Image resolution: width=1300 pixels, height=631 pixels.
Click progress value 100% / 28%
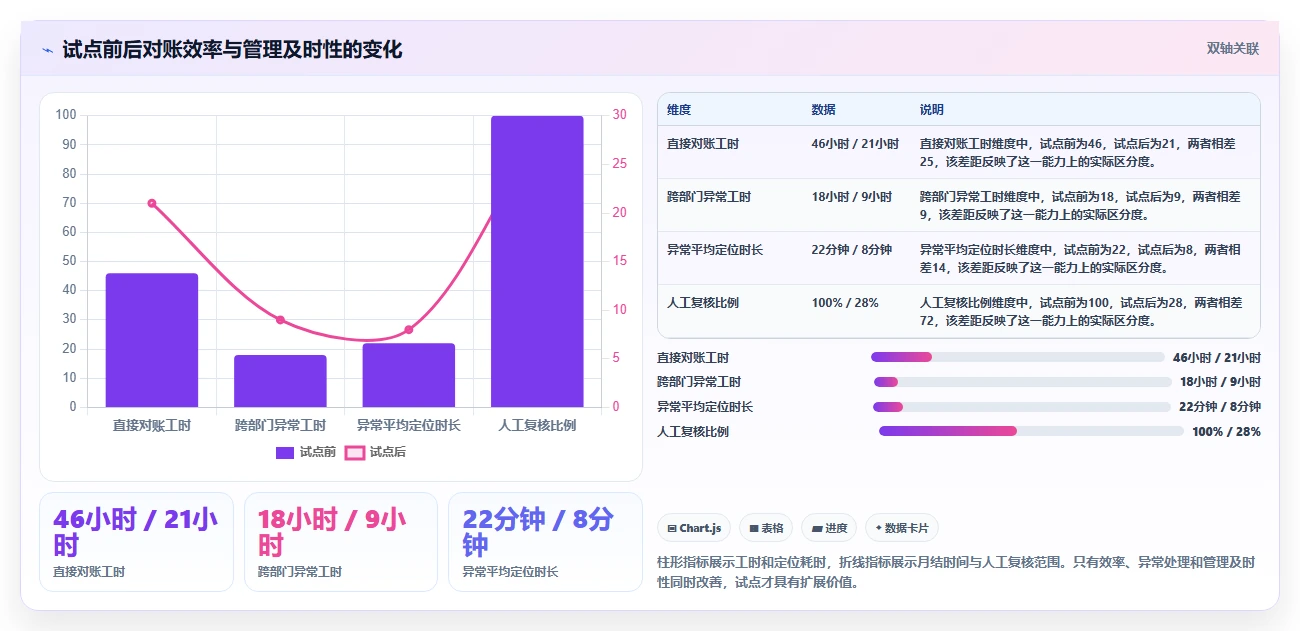(1226, 431)
